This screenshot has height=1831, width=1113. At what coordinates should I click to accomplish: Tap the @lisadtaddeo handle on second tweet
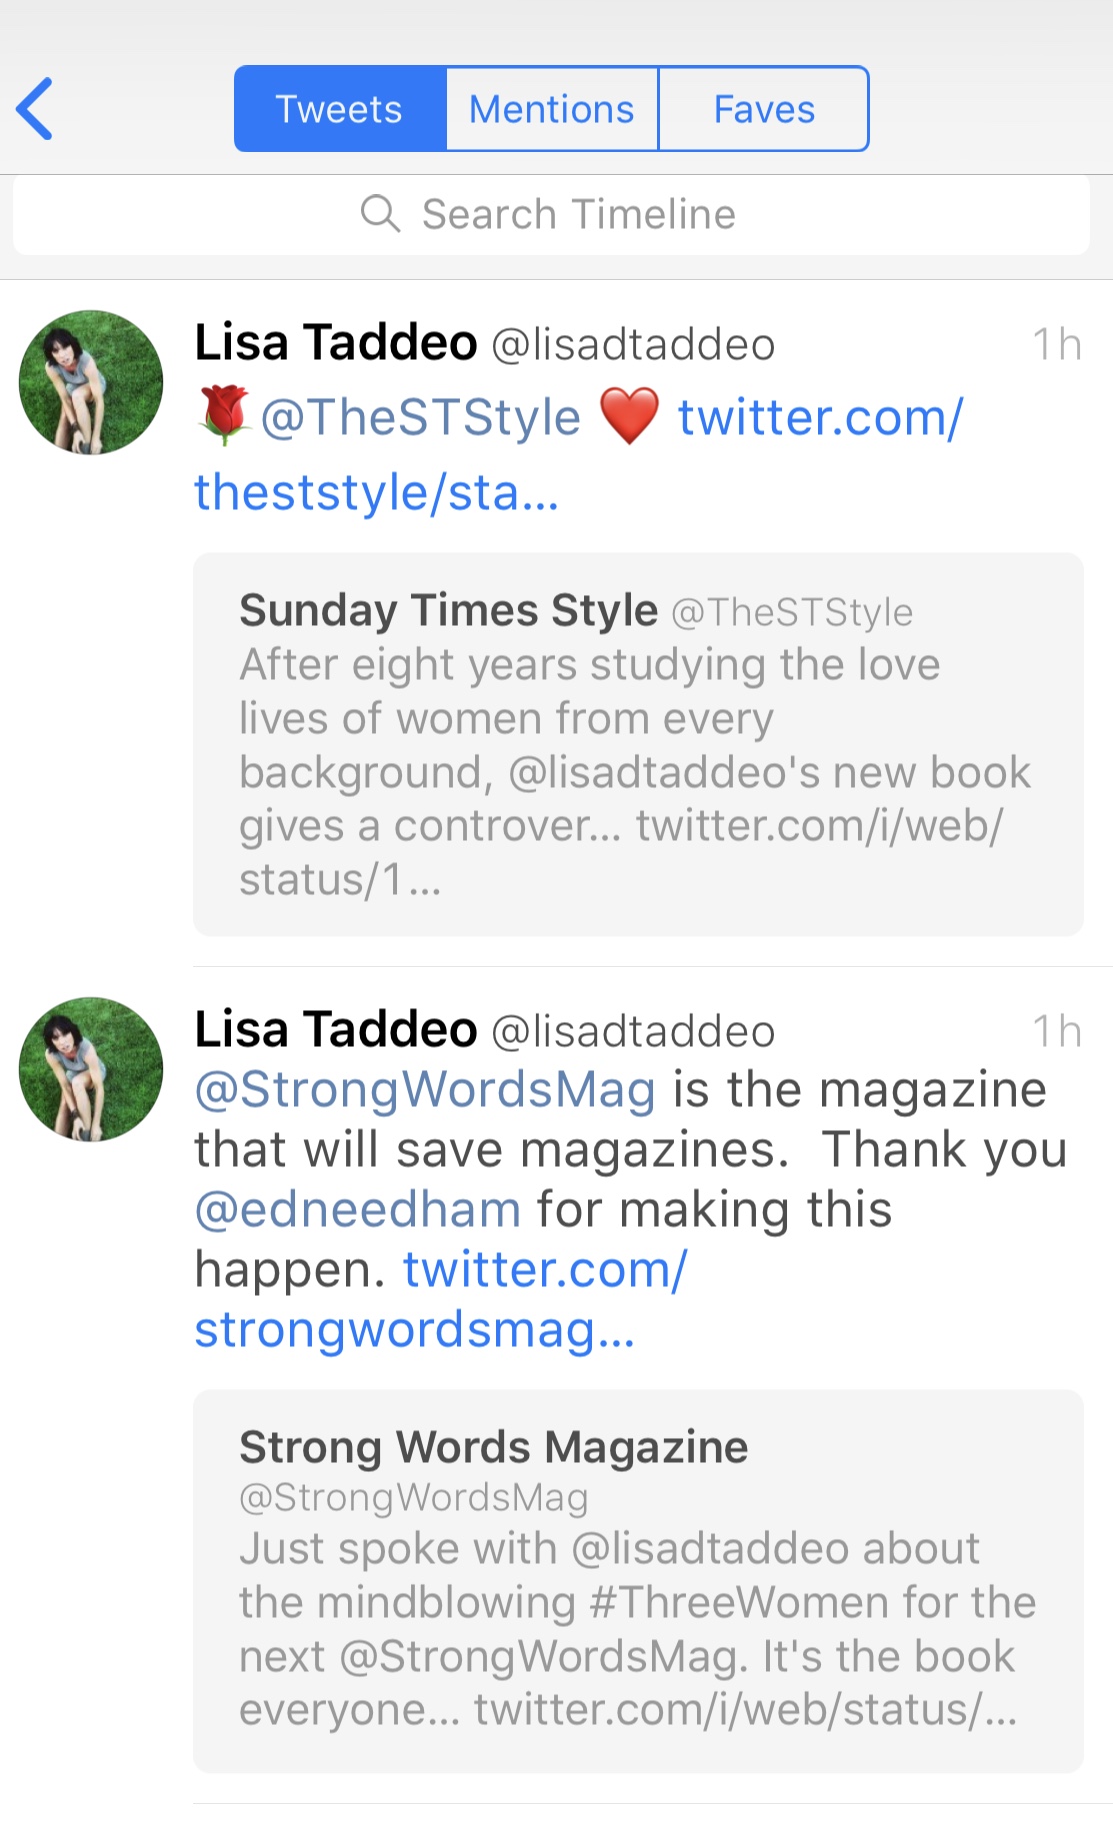[633, 1031]
